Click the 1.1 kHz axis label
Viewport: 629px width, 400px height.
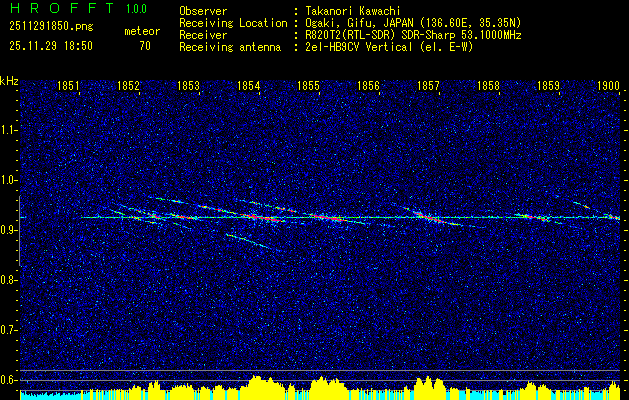coord(9,130)
